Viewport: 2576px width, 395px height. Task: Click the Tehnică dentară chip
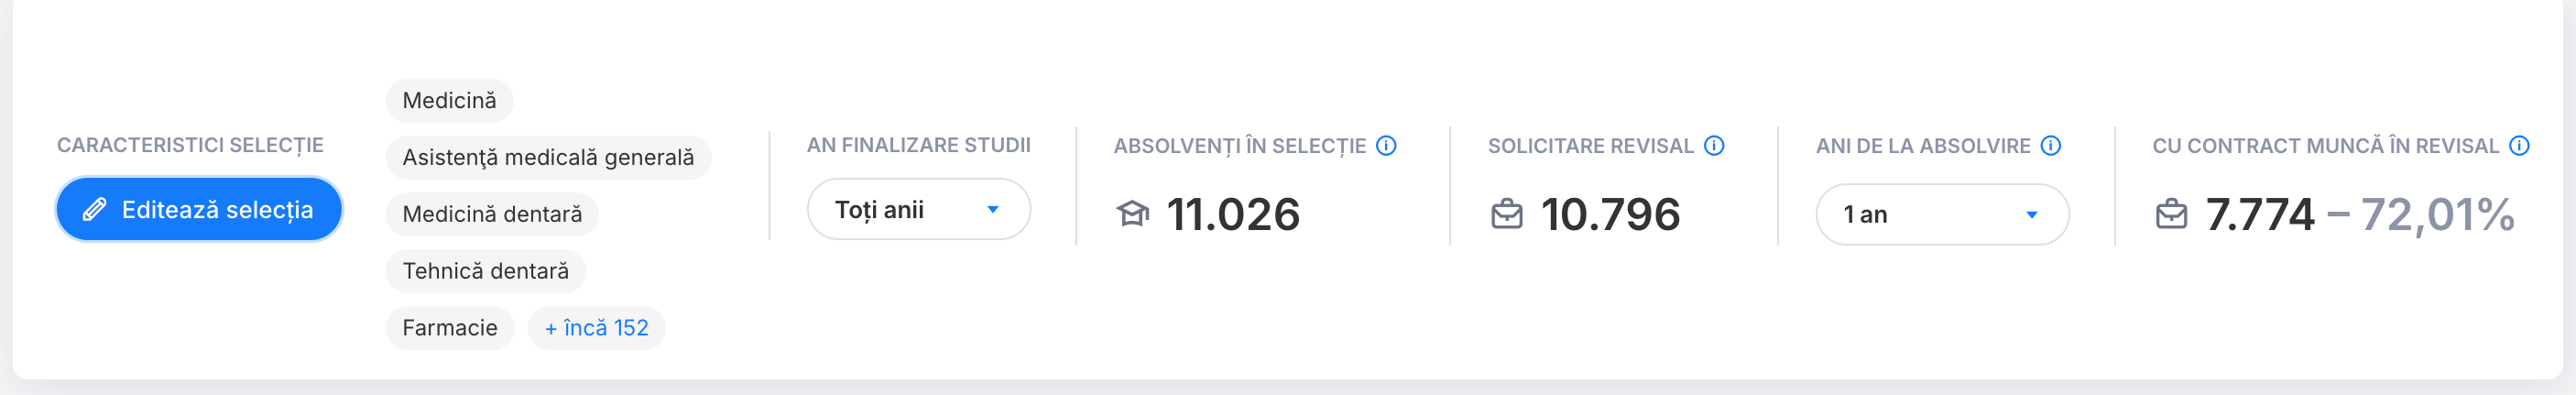(485, 271)
